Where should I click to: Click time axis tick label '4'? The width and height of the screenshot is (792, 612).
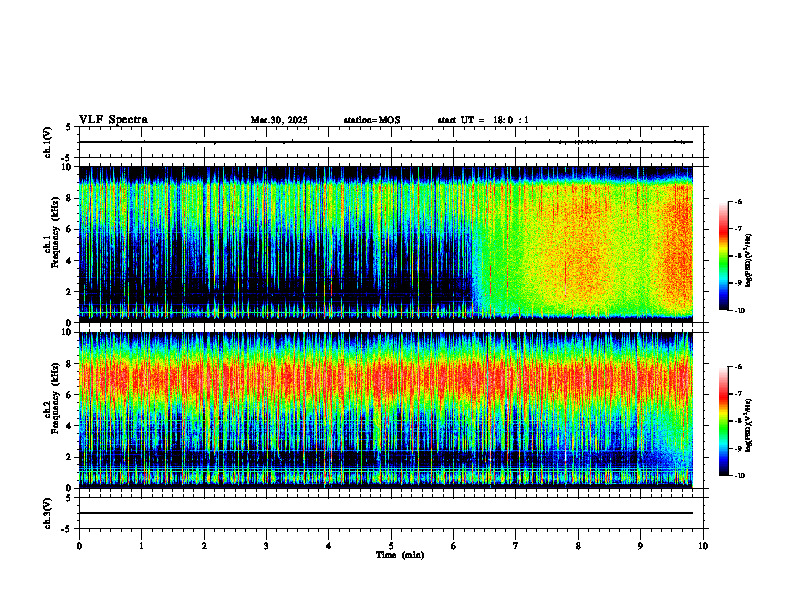329,546
